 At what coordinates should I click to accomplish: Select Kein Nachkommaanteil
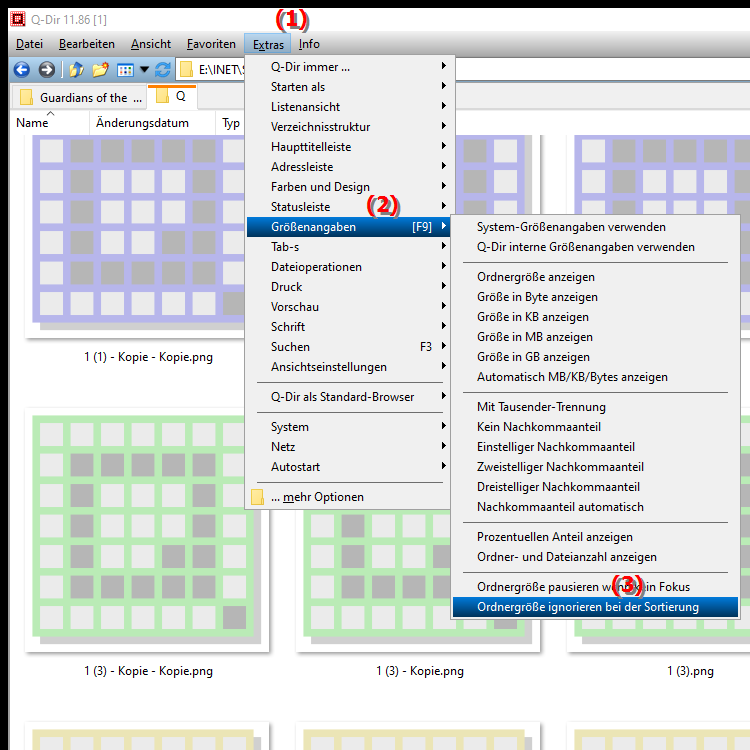click(x=596, y=427)
